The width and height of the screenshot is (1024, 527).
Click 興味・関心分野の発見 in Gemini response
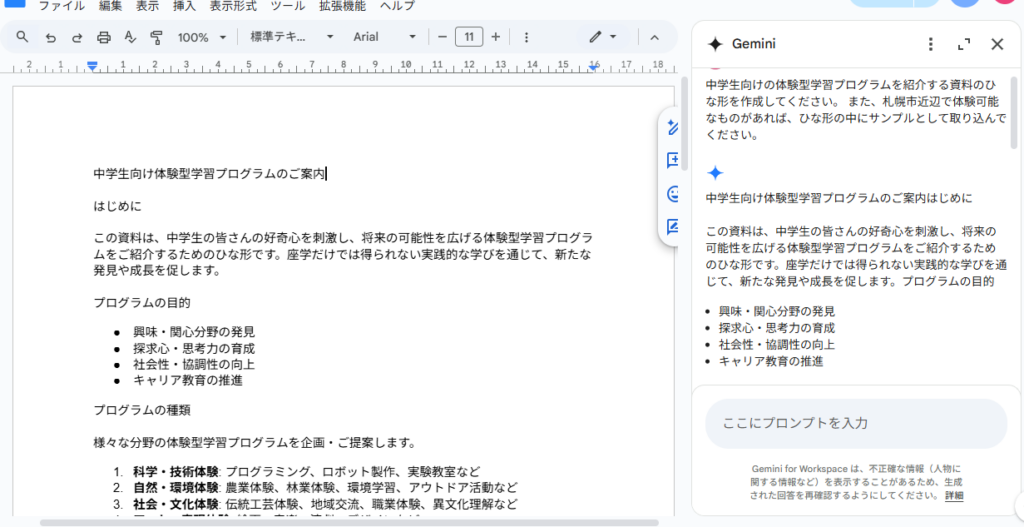[x=777, y=311]
